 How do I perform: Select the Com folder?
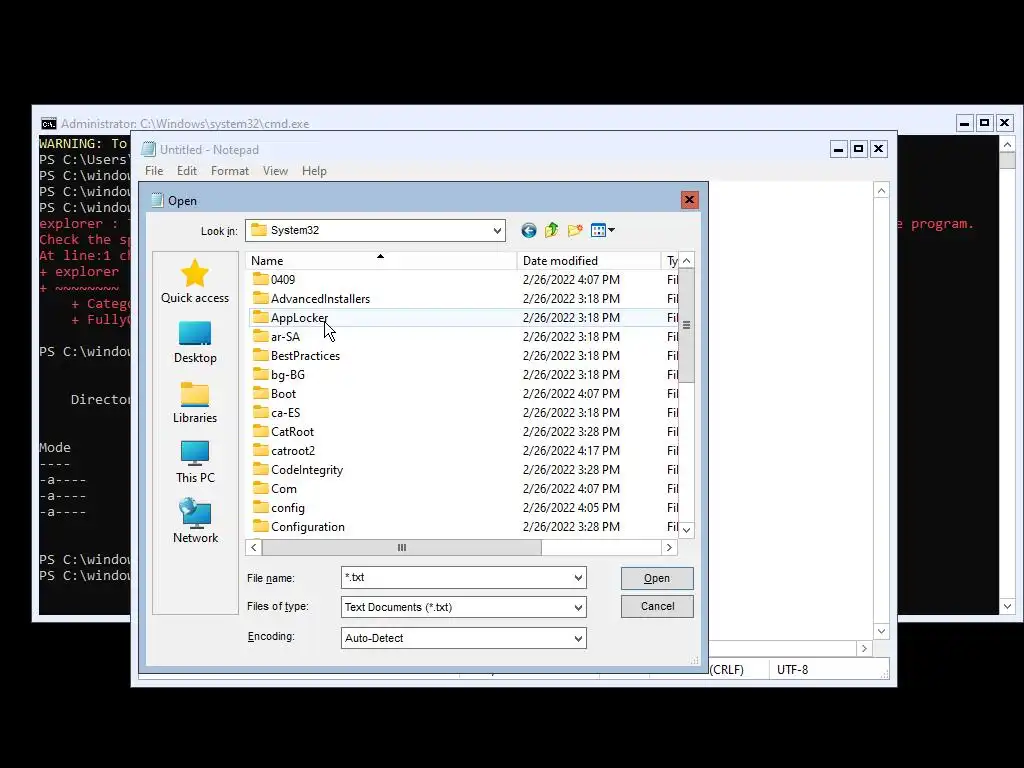[283, 488]
